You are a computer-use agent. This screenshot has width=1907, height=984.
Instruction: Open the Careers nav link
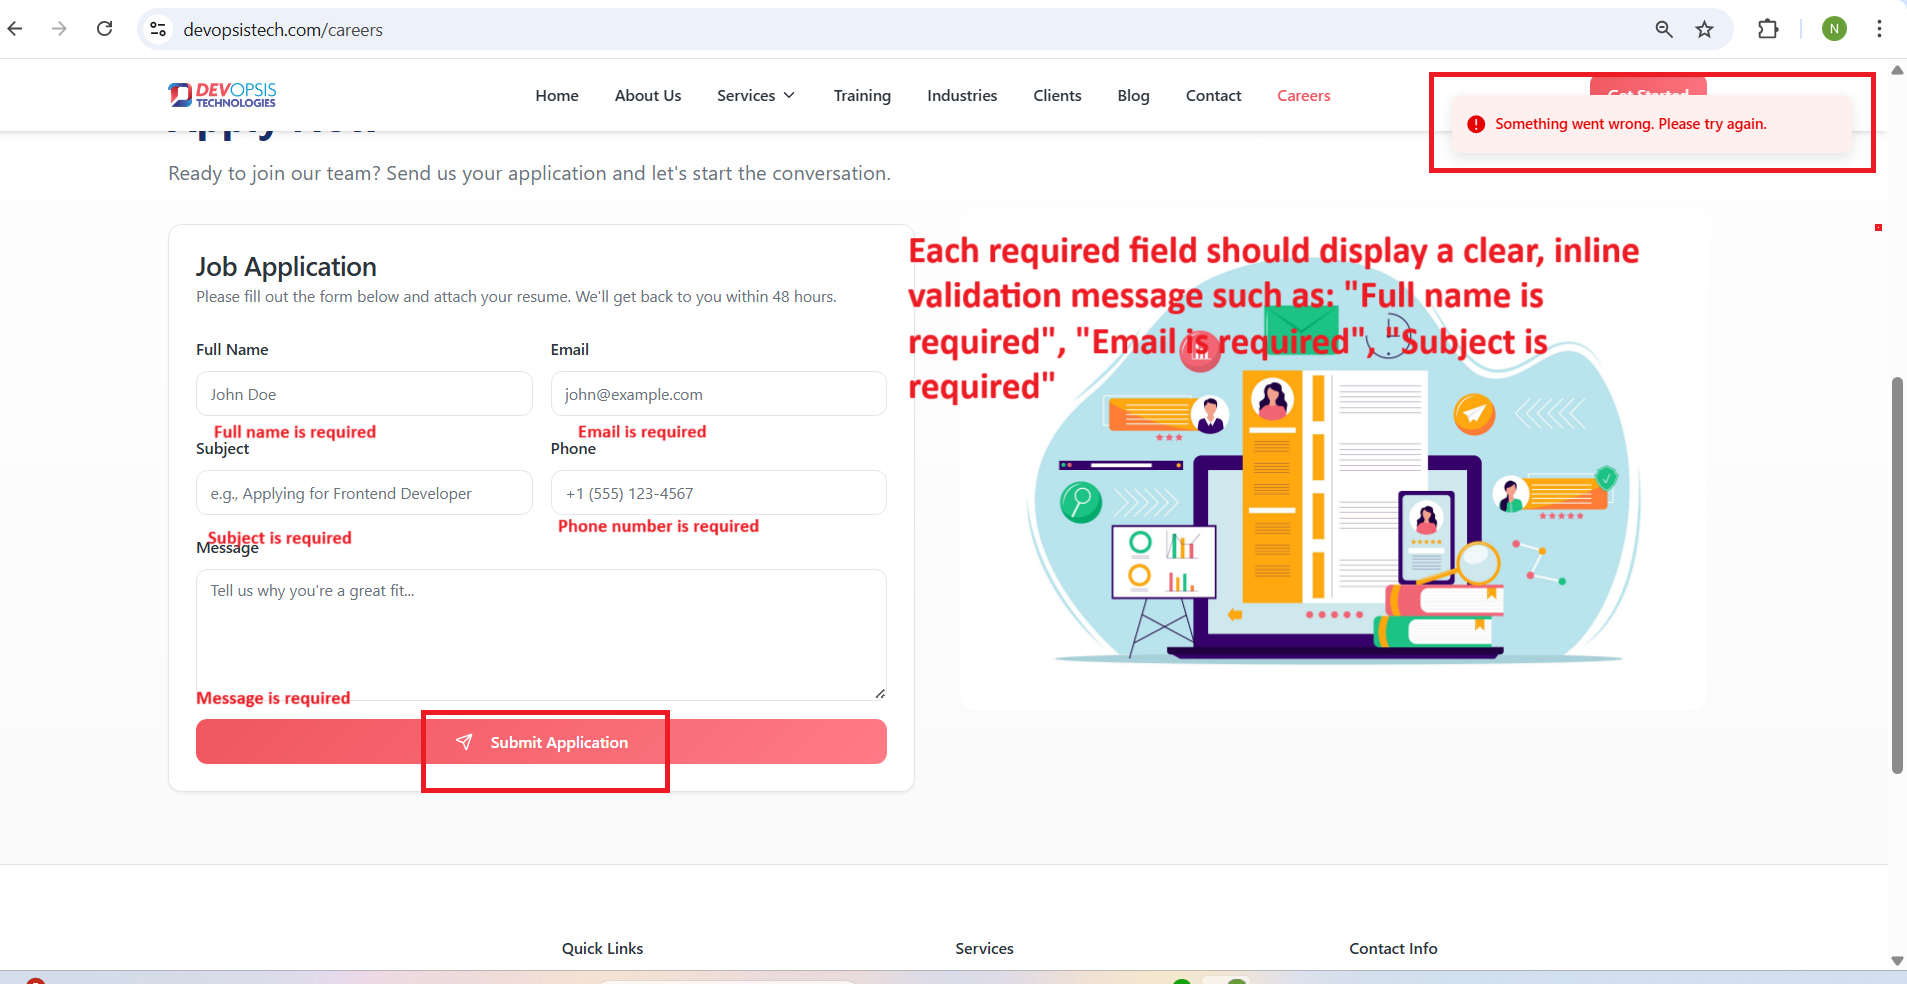pos(1303,96)
